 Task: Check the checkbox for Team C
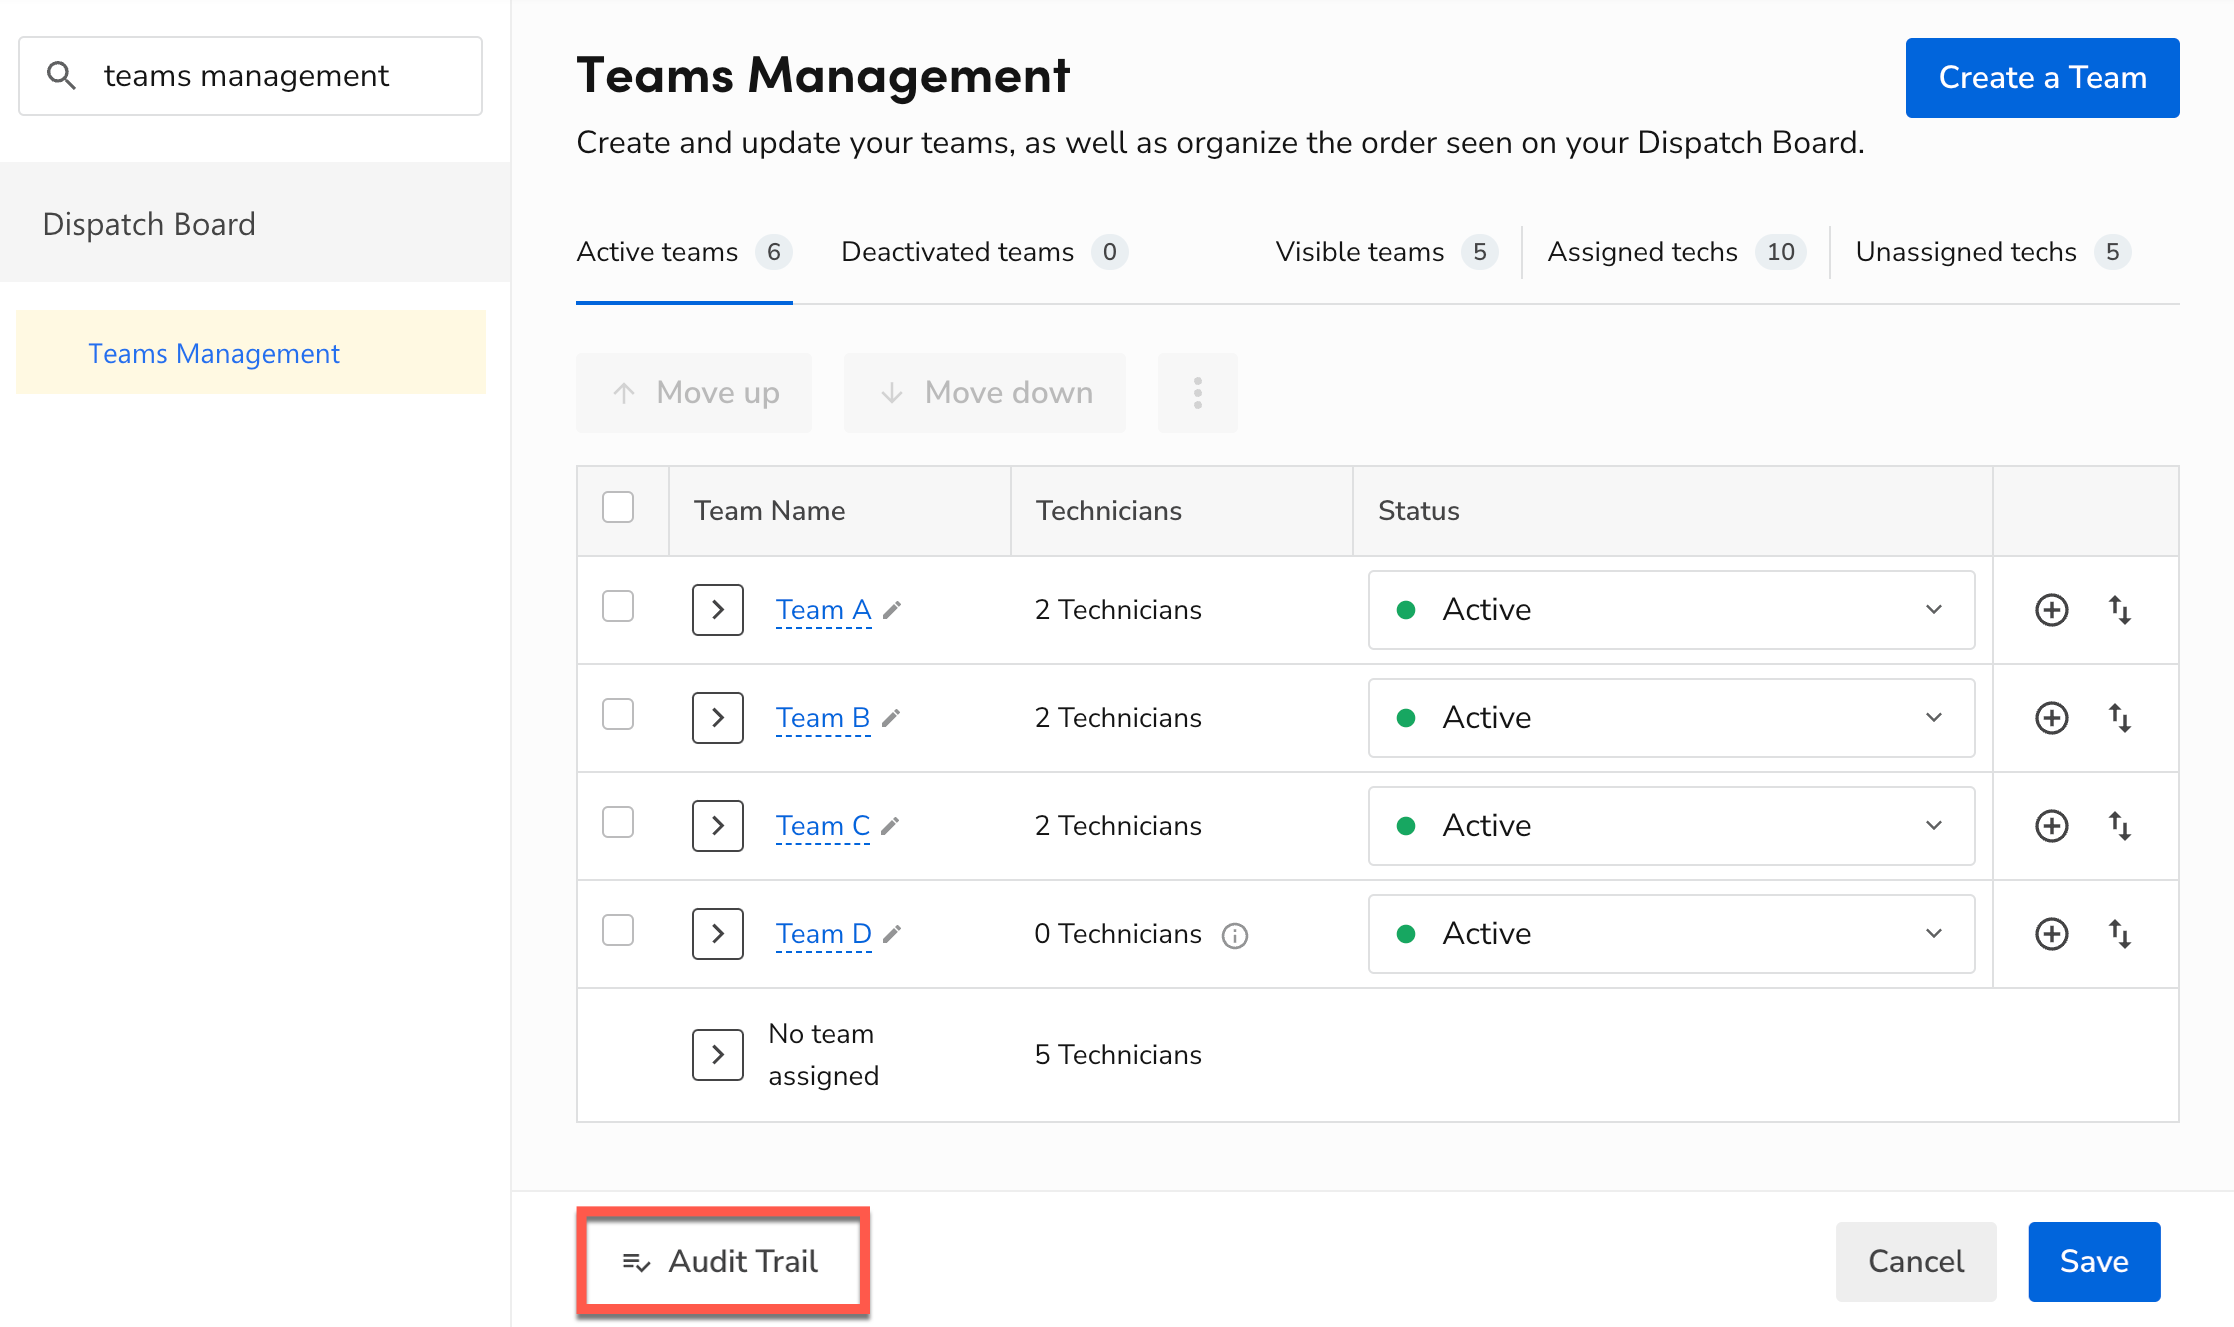618,822
